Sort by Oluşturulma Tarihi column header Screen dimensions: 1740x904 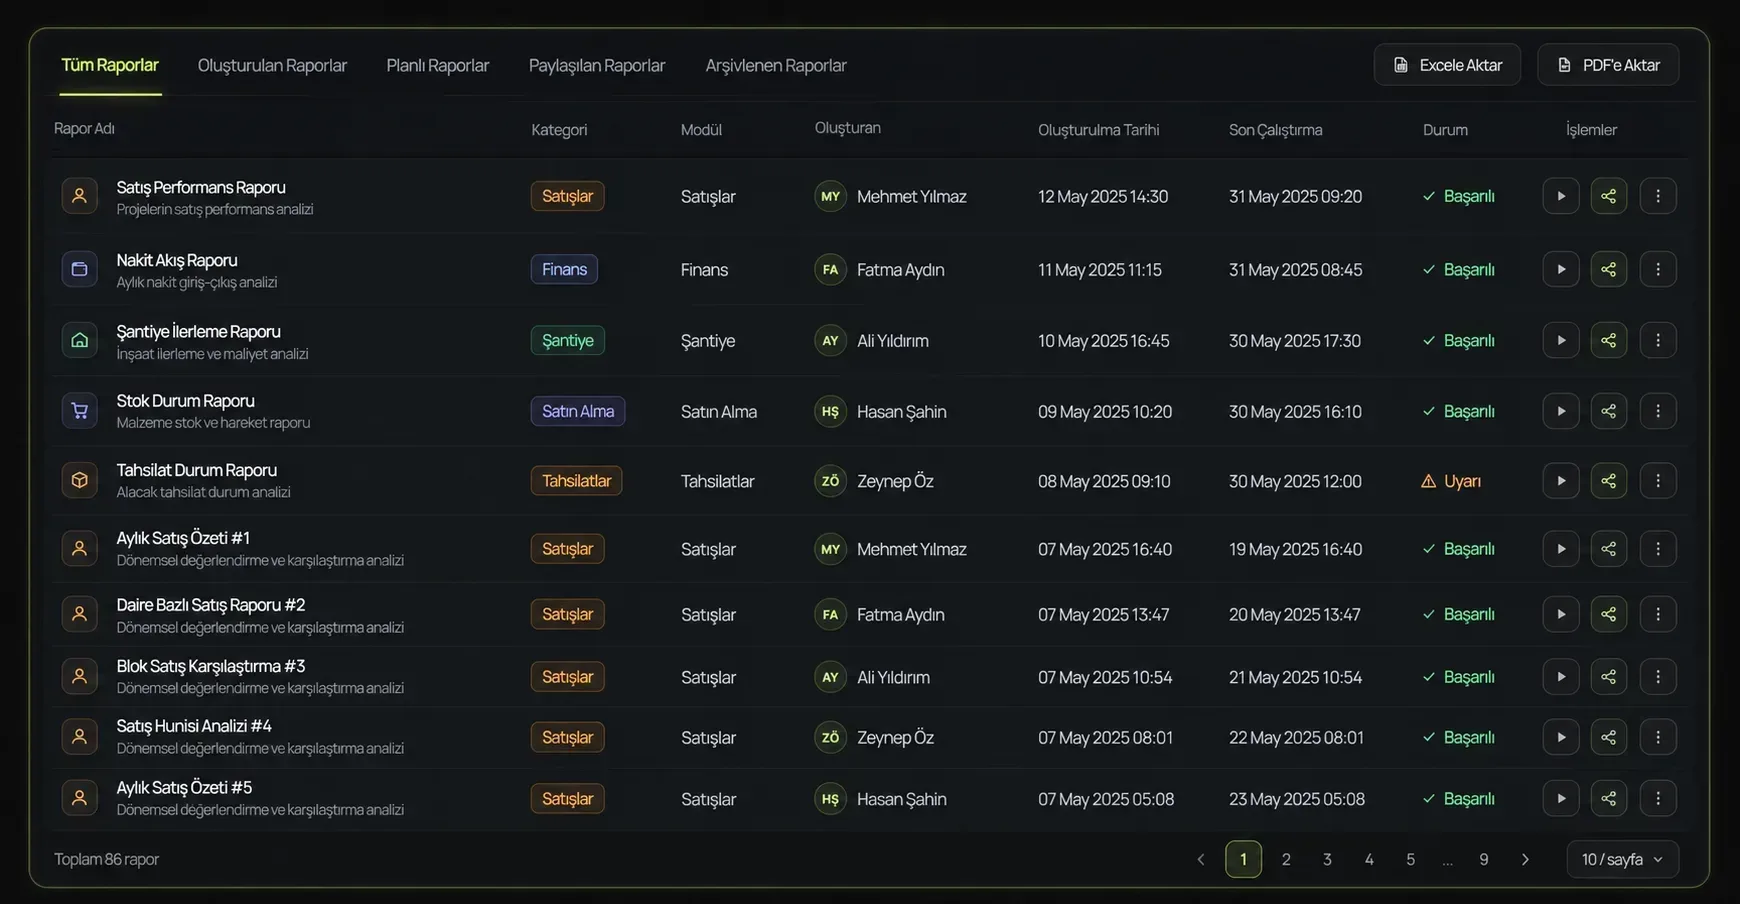coord(1098,129)
